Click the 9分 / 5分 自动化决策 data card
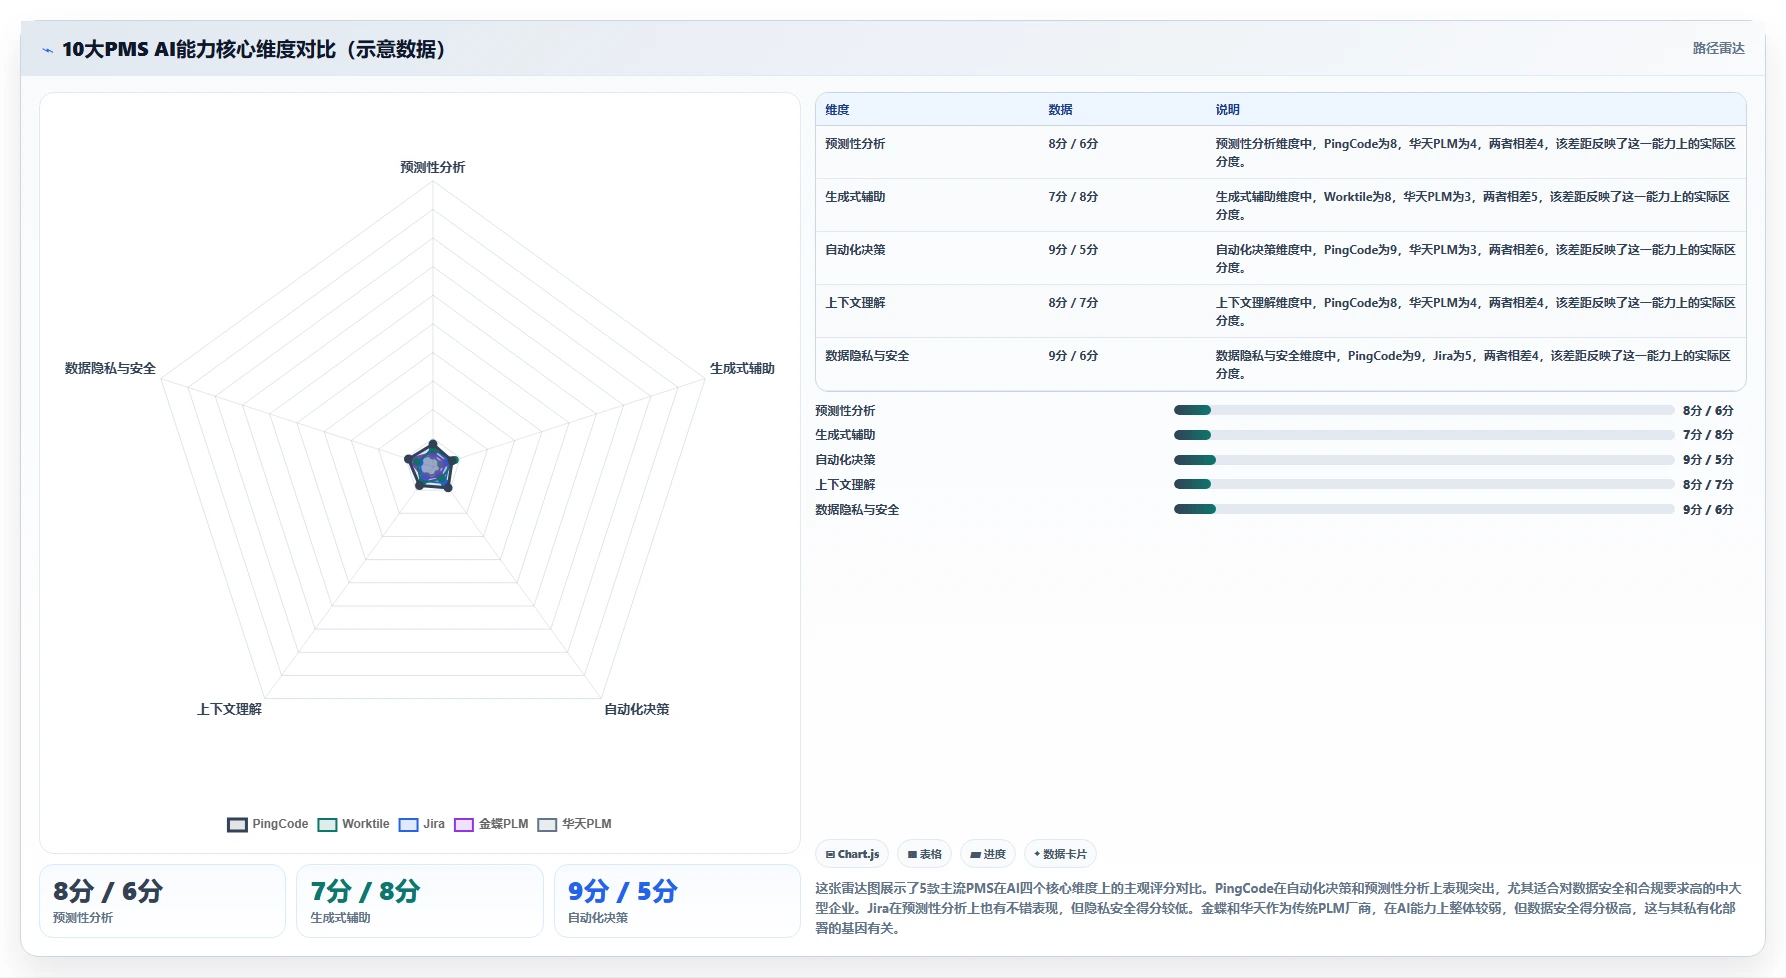The width and height of the screenshot is (1786, 978). point(677,901)
